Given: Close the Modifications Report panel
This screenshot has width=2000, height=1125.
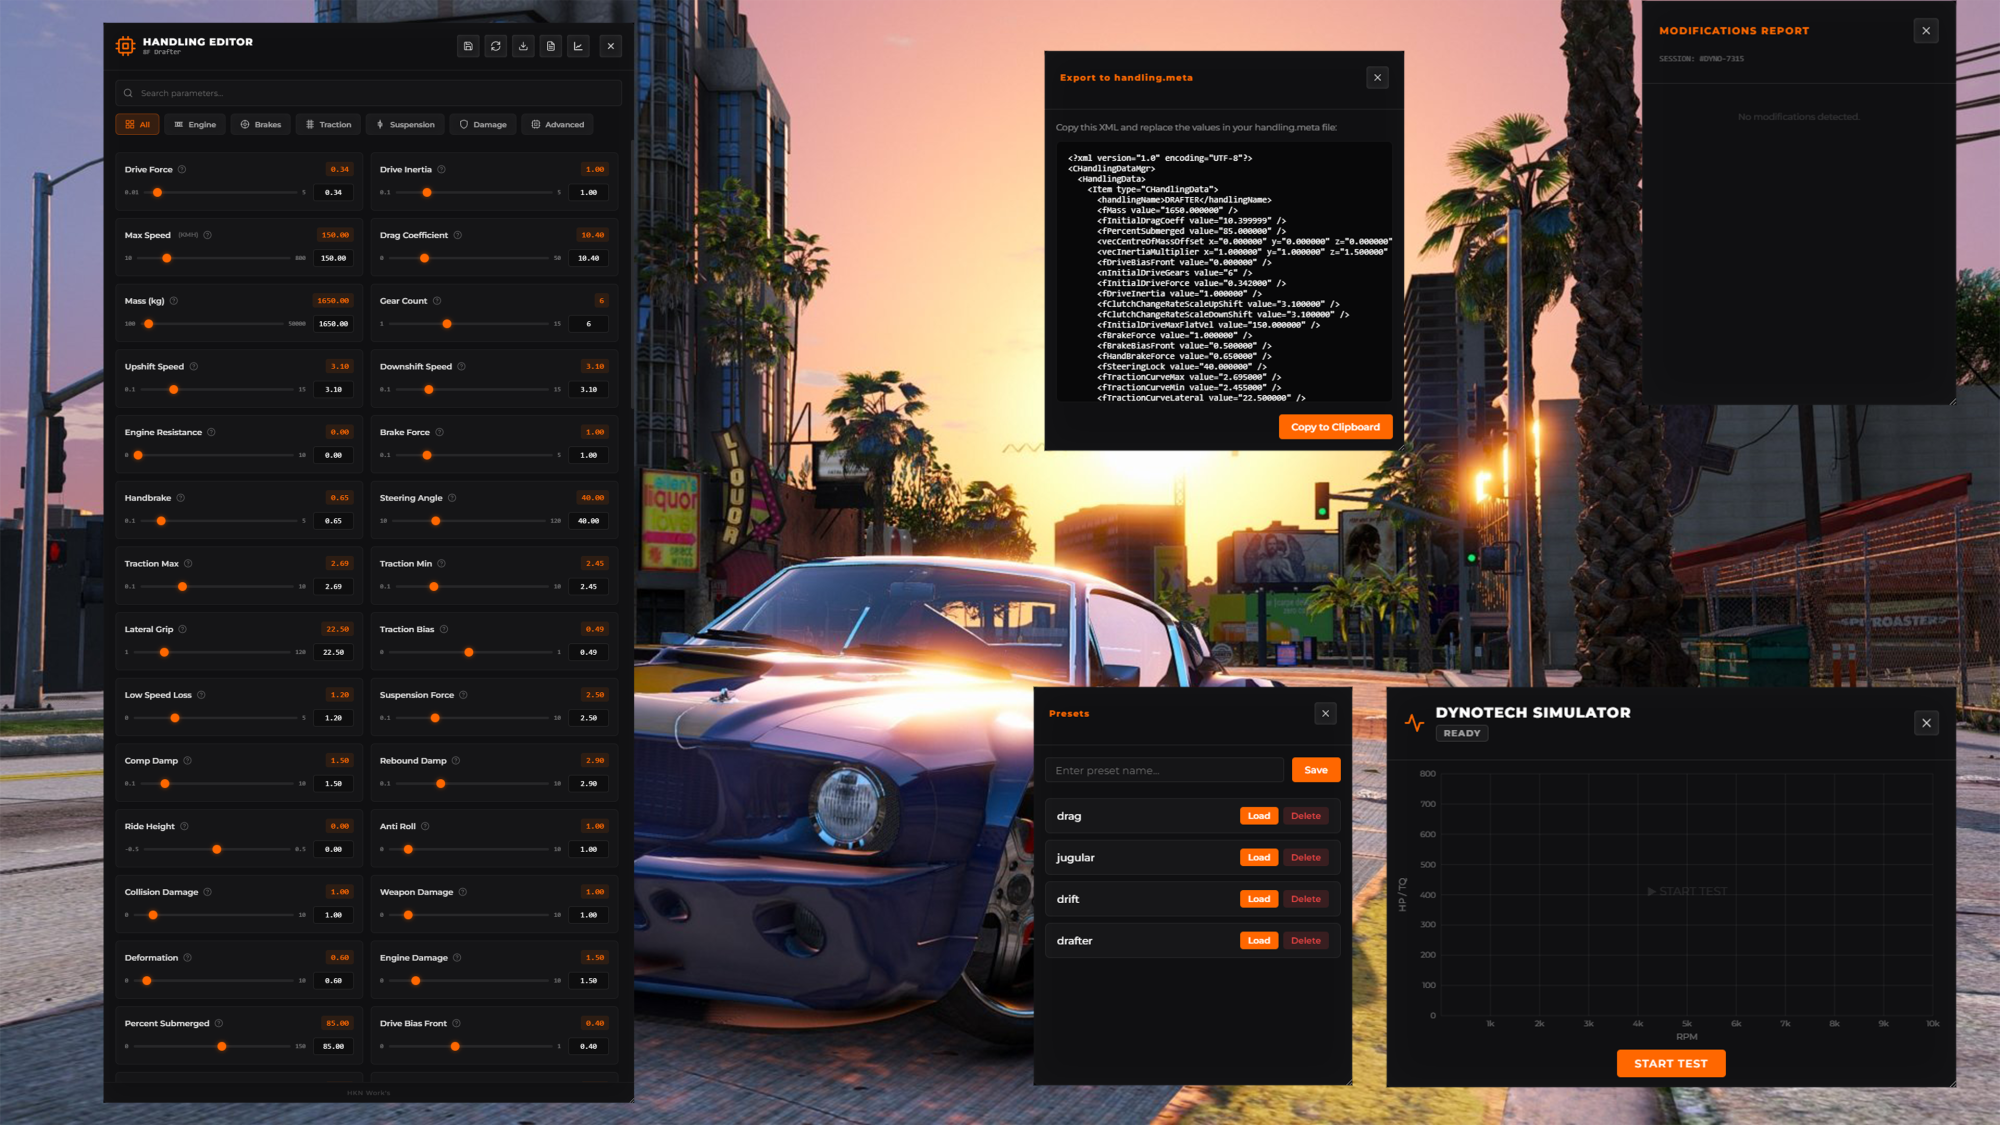Looking at the screenshot, I should pos(1926,31).
